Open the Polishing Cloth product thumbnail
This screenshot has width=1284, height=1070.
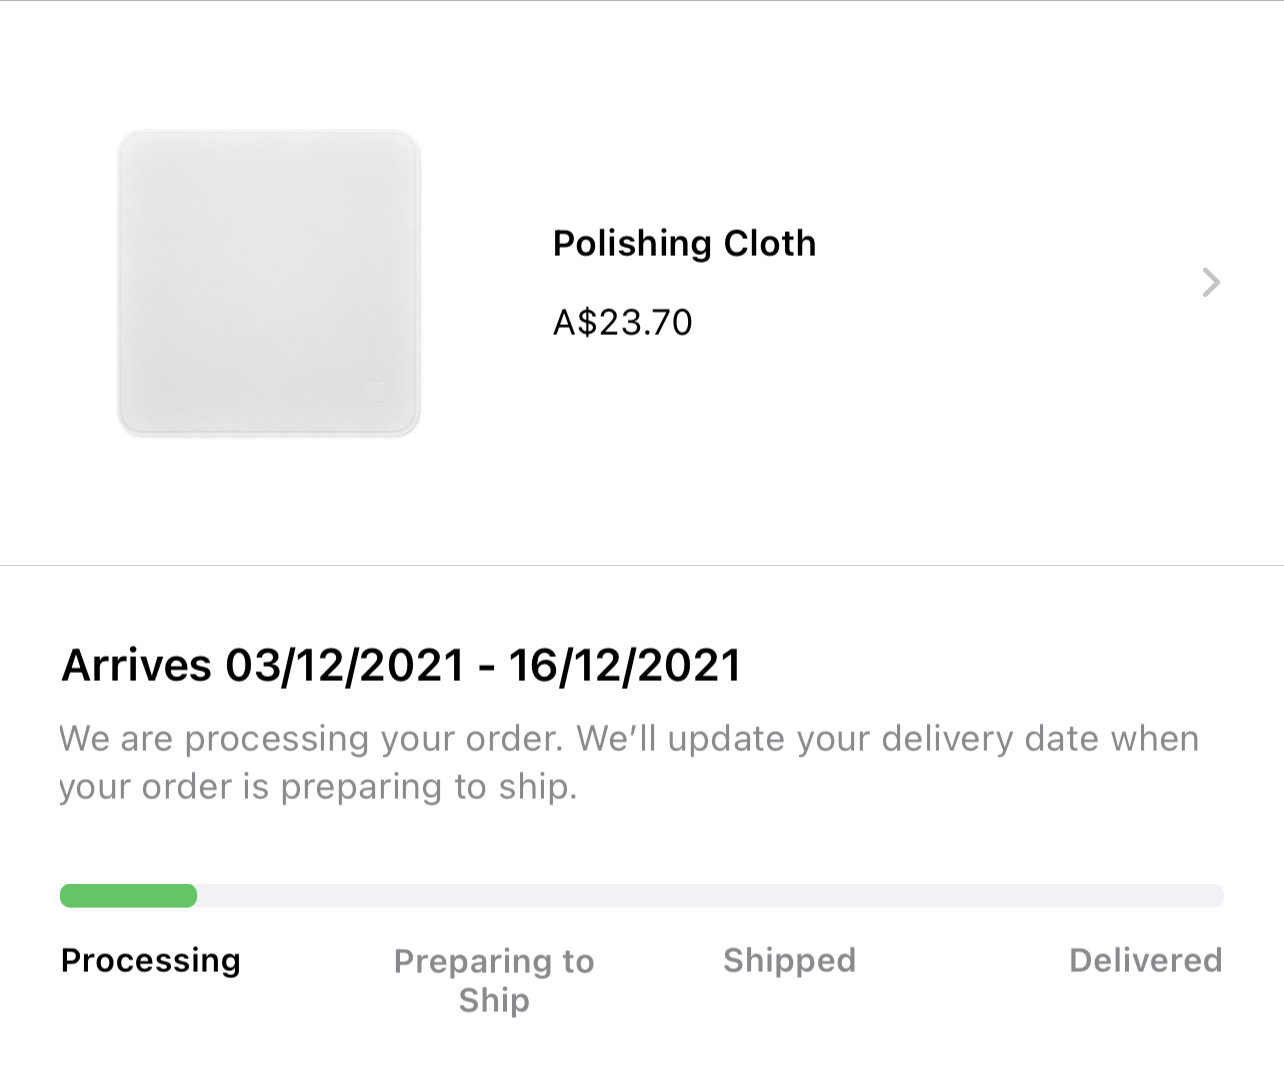pos(268,283)
